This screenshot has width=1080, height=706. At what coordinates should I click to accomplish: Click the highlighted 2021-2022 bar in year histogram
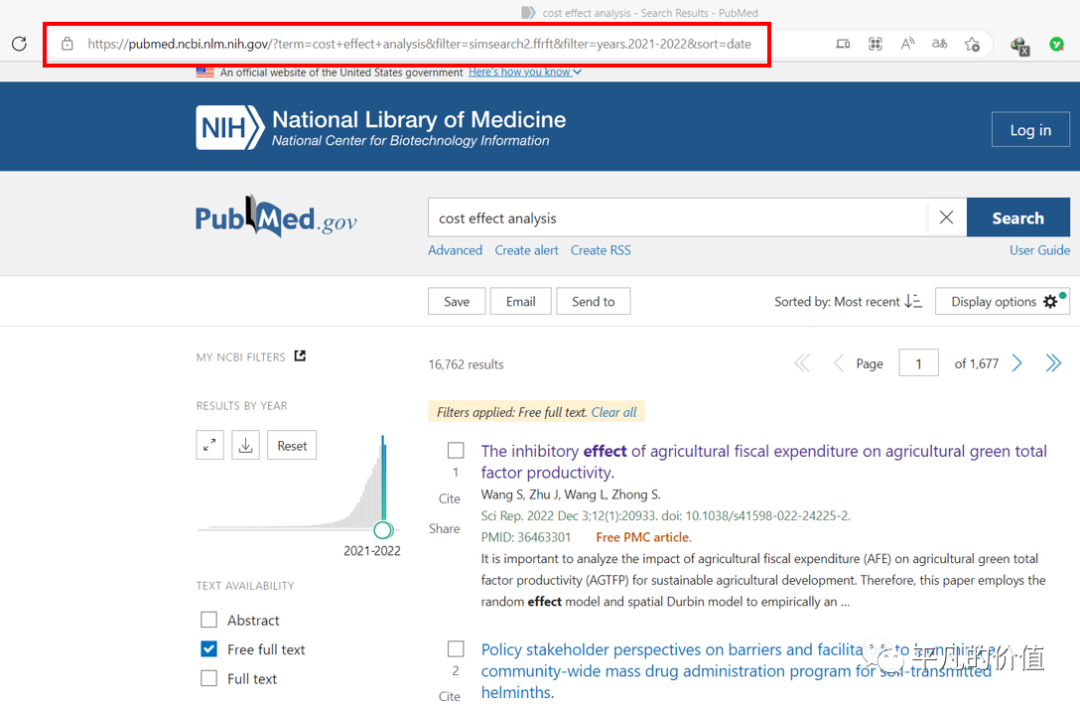tap(384, 480)
